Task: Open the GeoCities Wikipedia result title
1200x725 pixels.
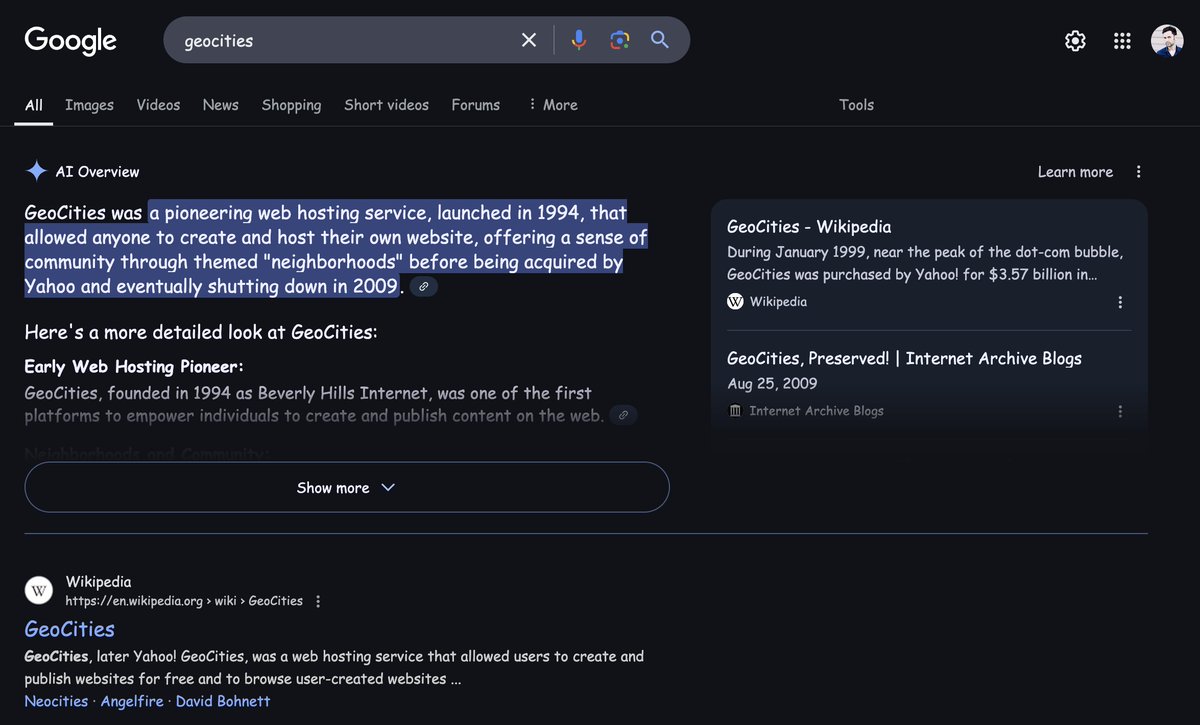Action: coord(69,629)
